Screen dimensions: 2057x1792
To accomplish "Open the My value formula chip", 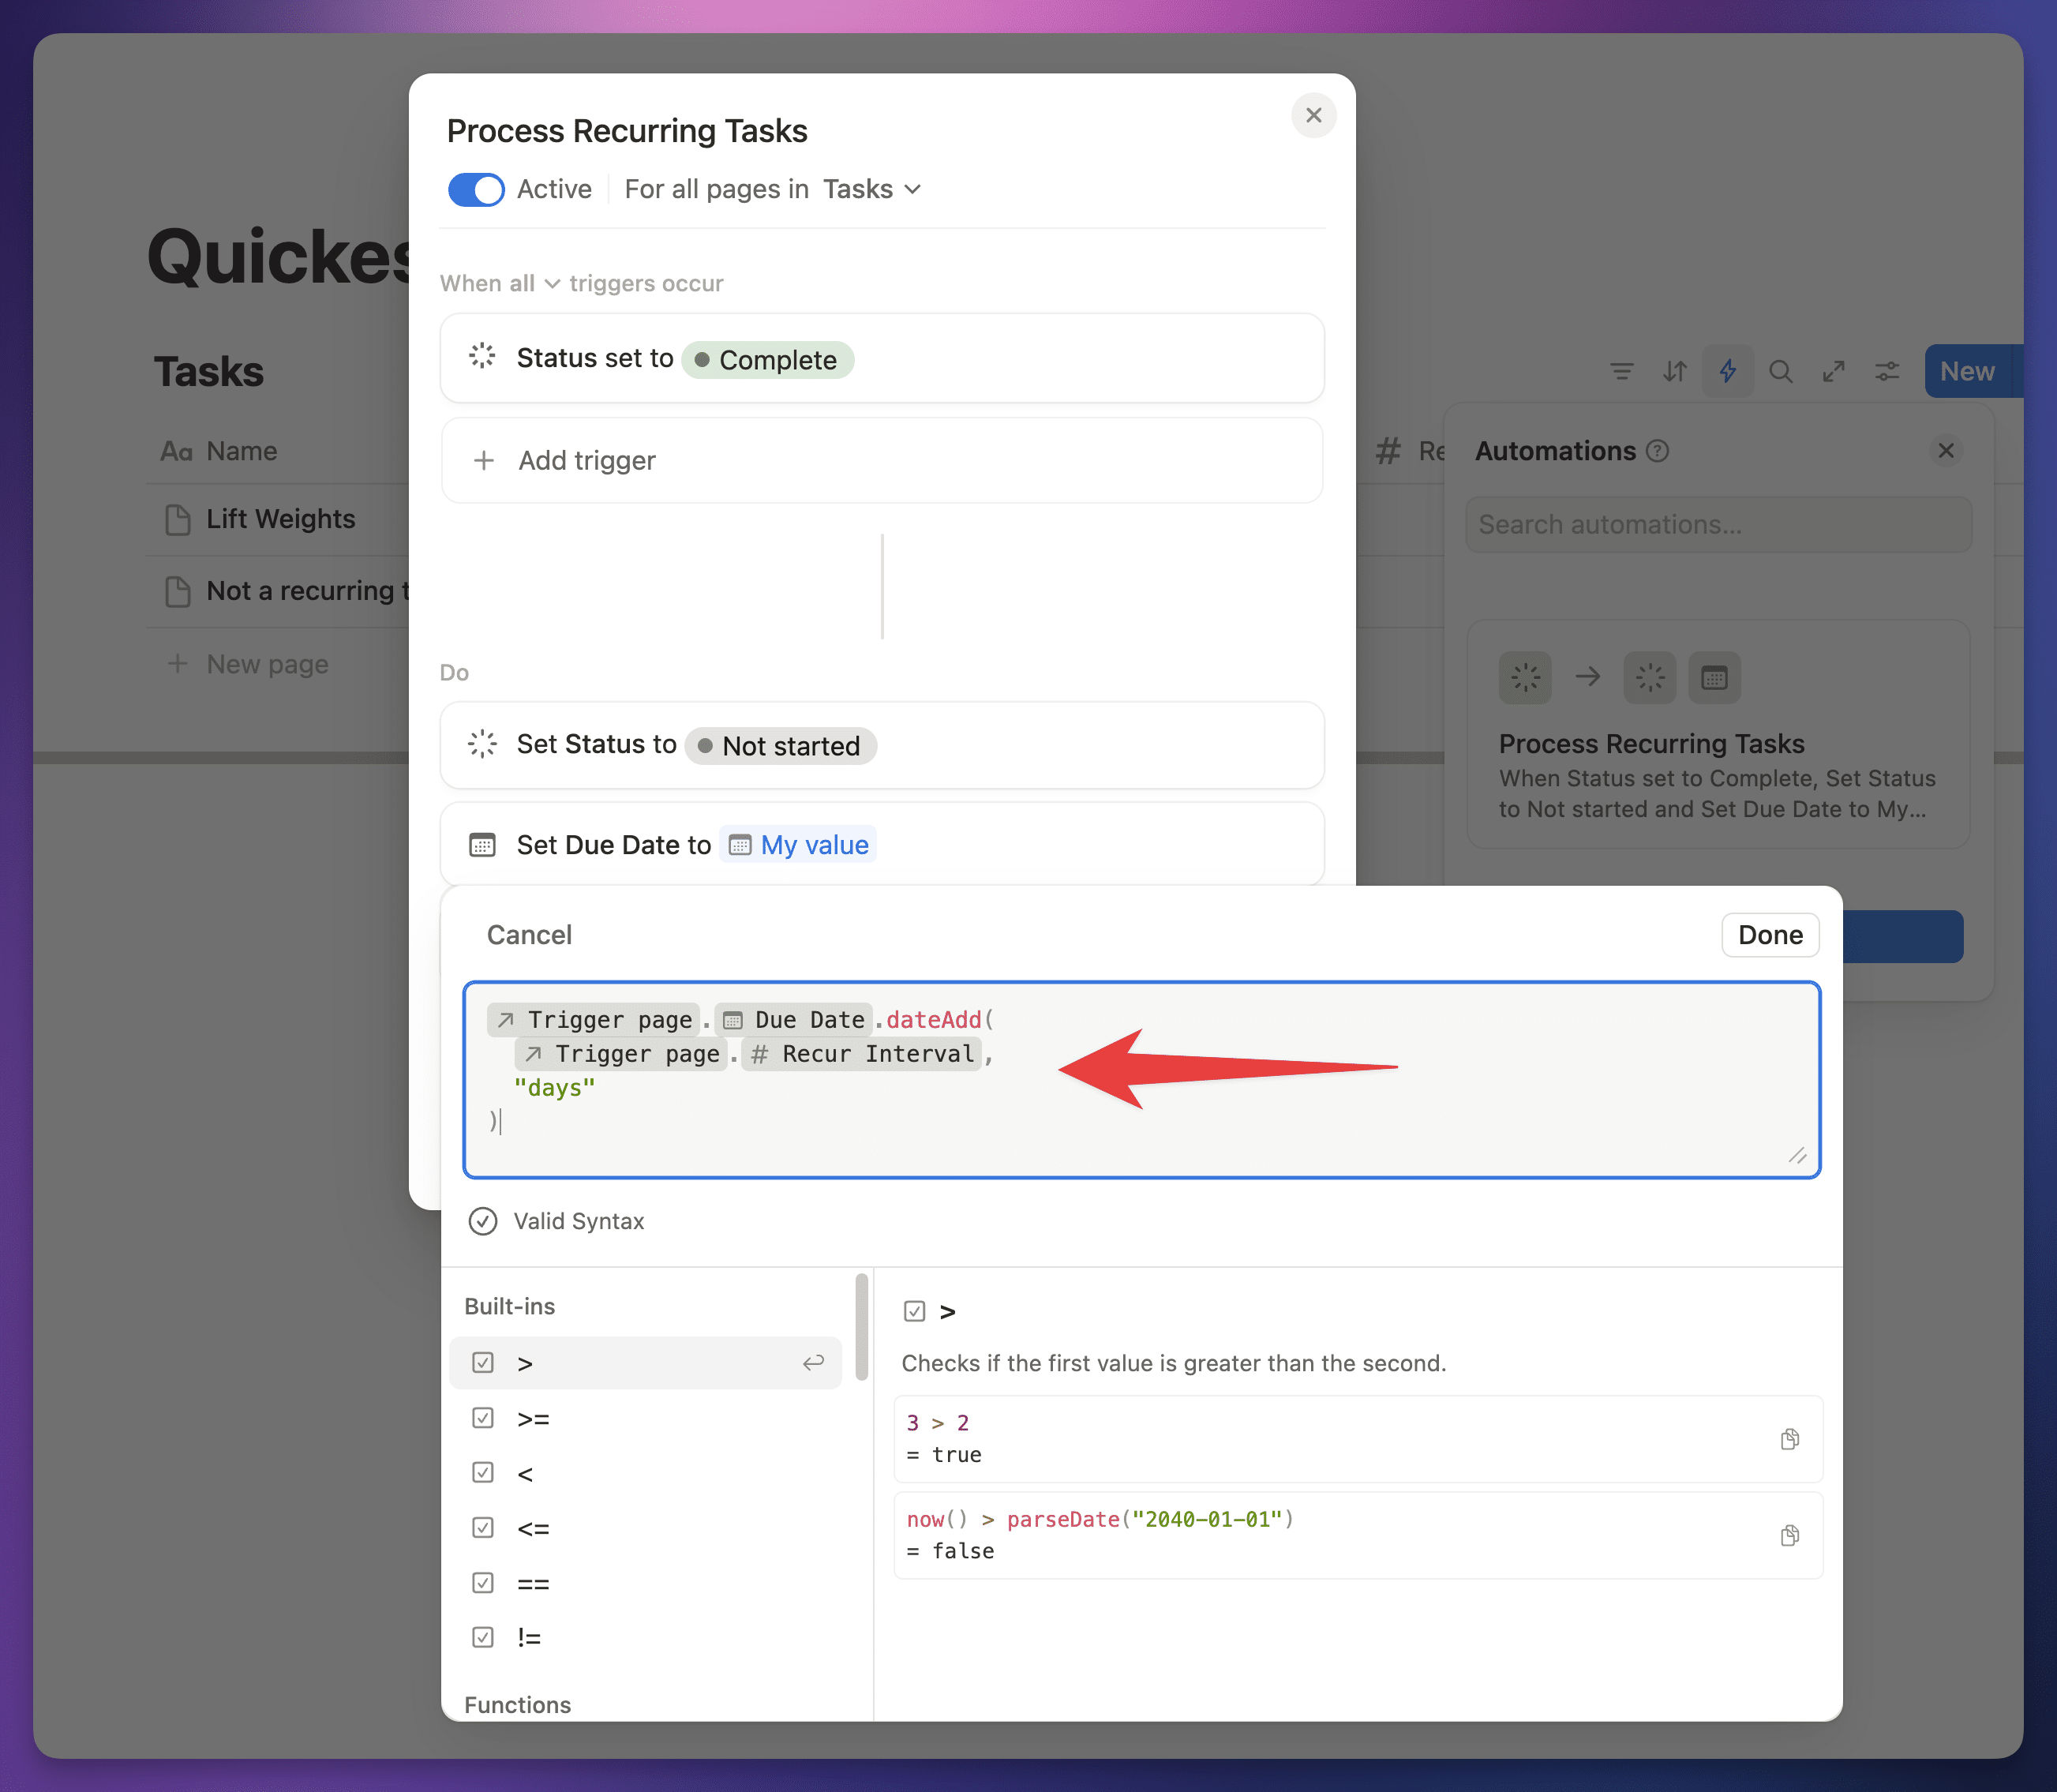I will coord(798,845).
